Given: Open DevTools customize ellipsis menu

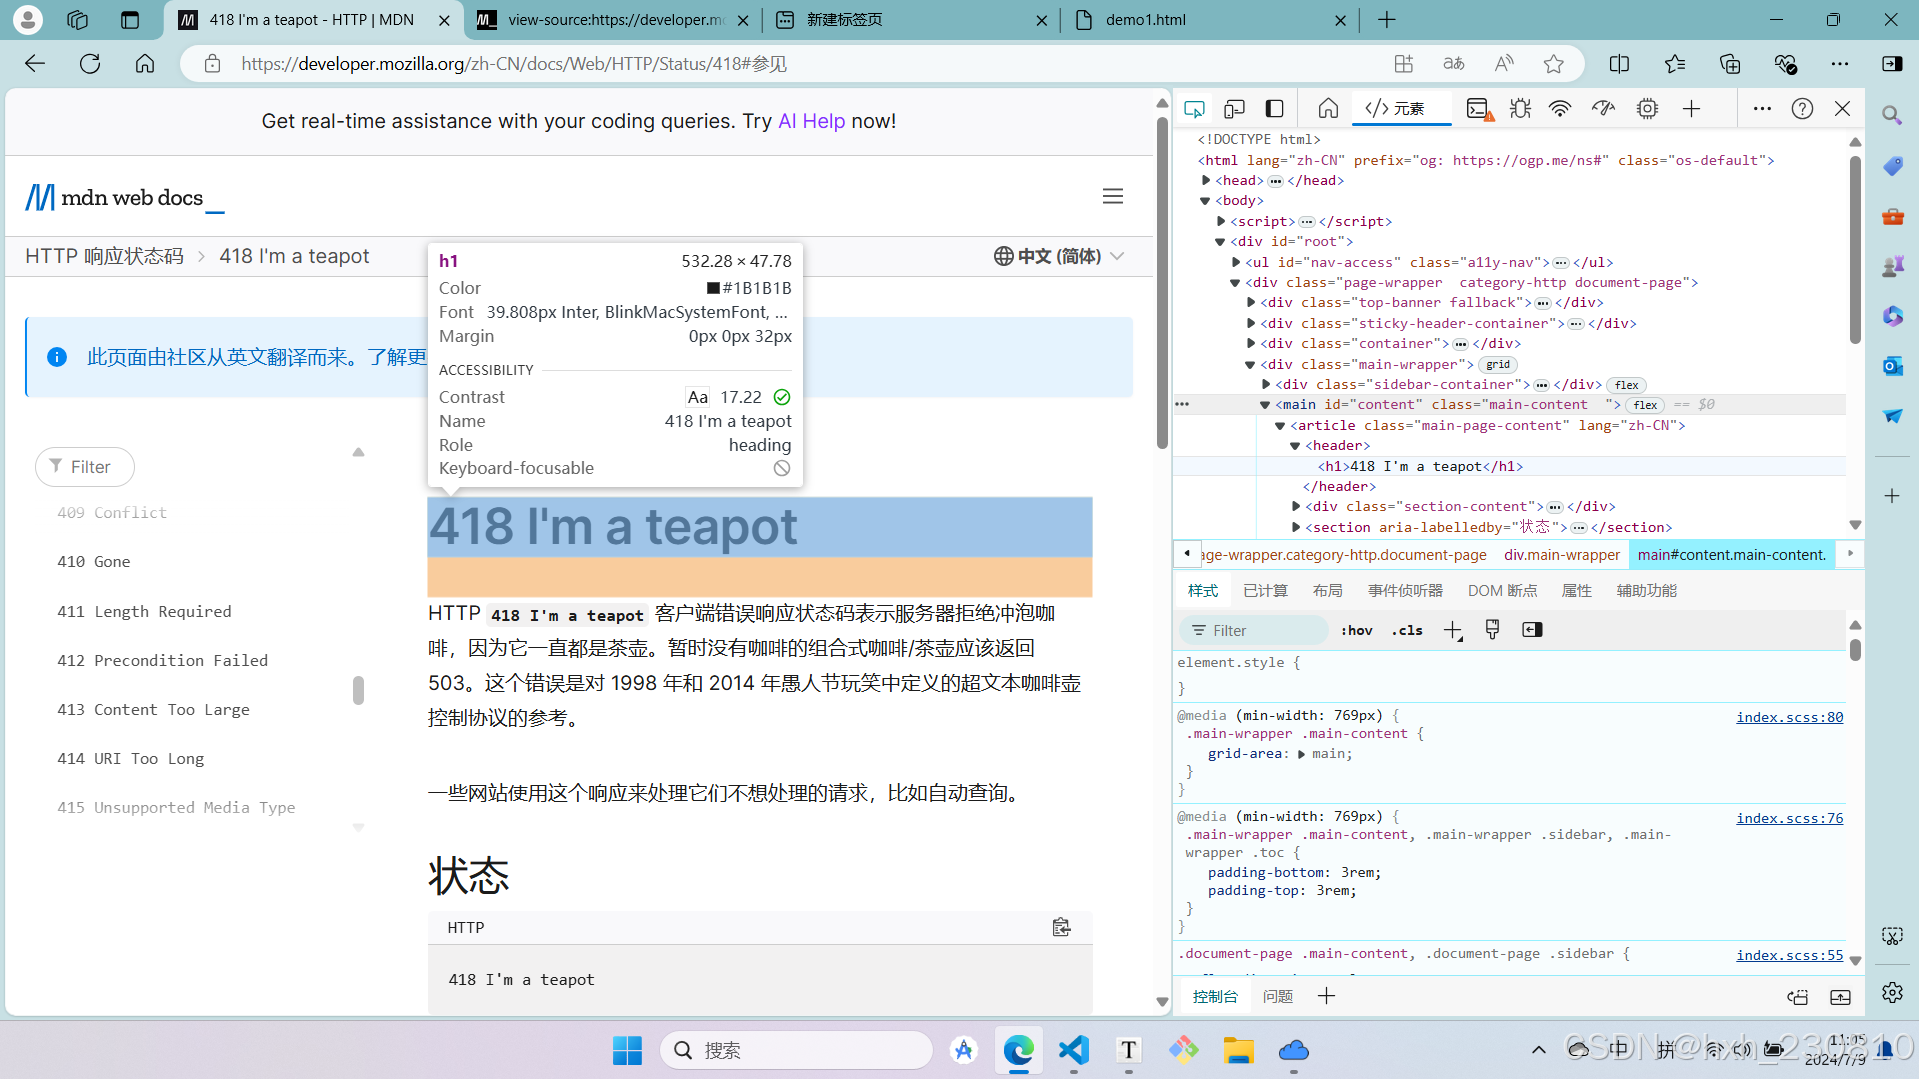Looking at the screenshot, I should pos(1762,109).
